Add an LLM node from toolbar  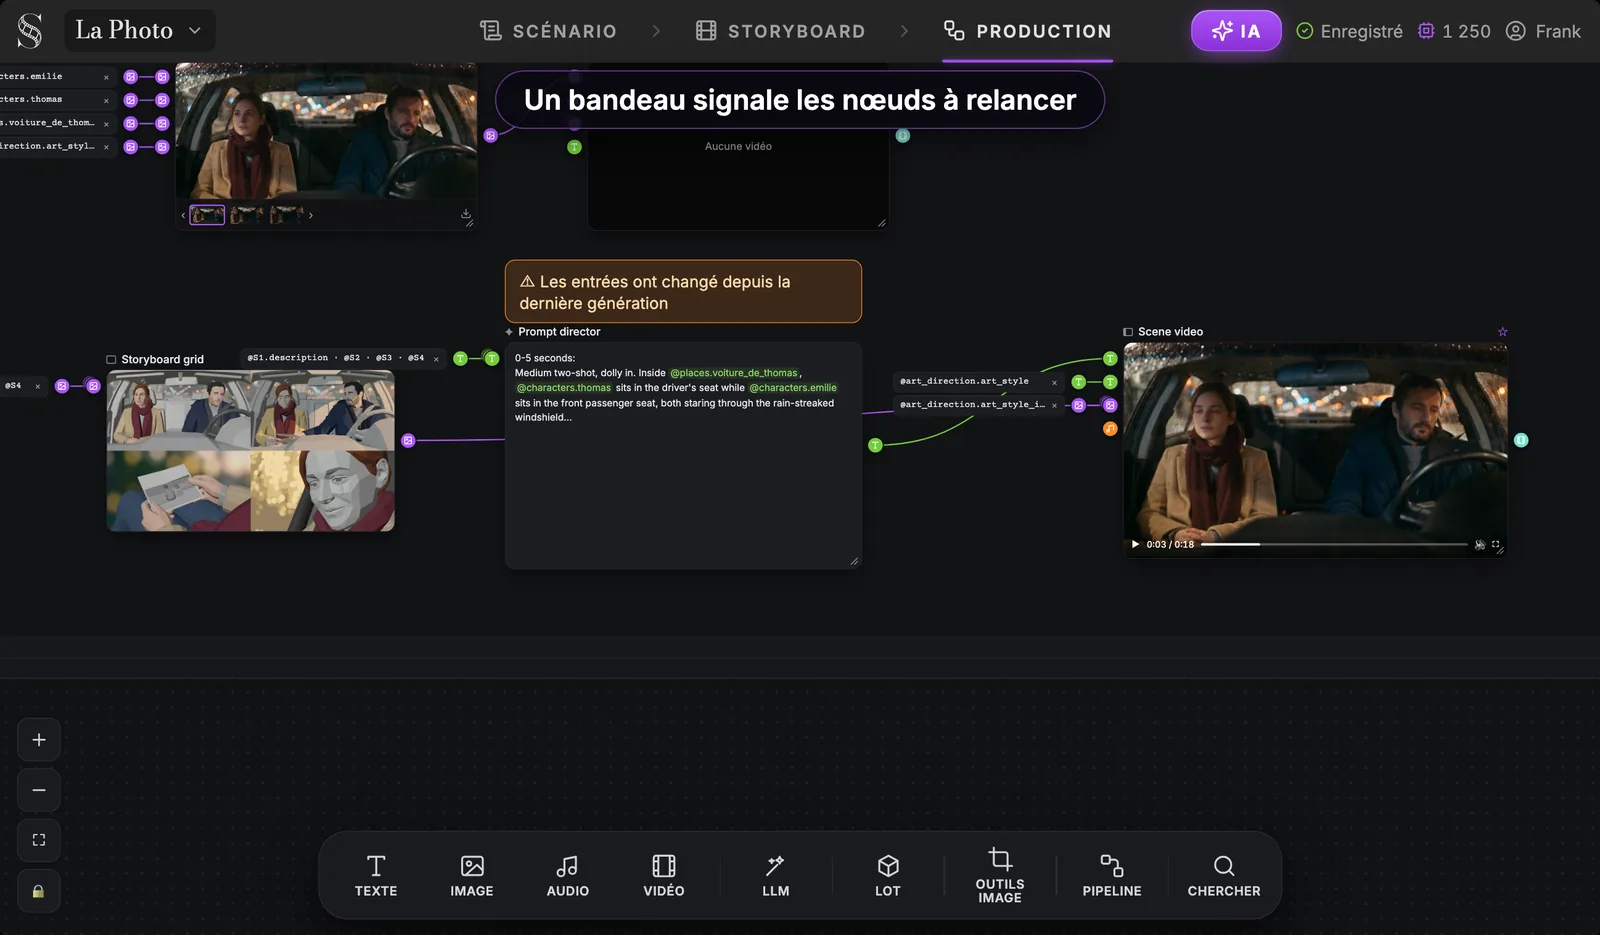tap(776, 876)
